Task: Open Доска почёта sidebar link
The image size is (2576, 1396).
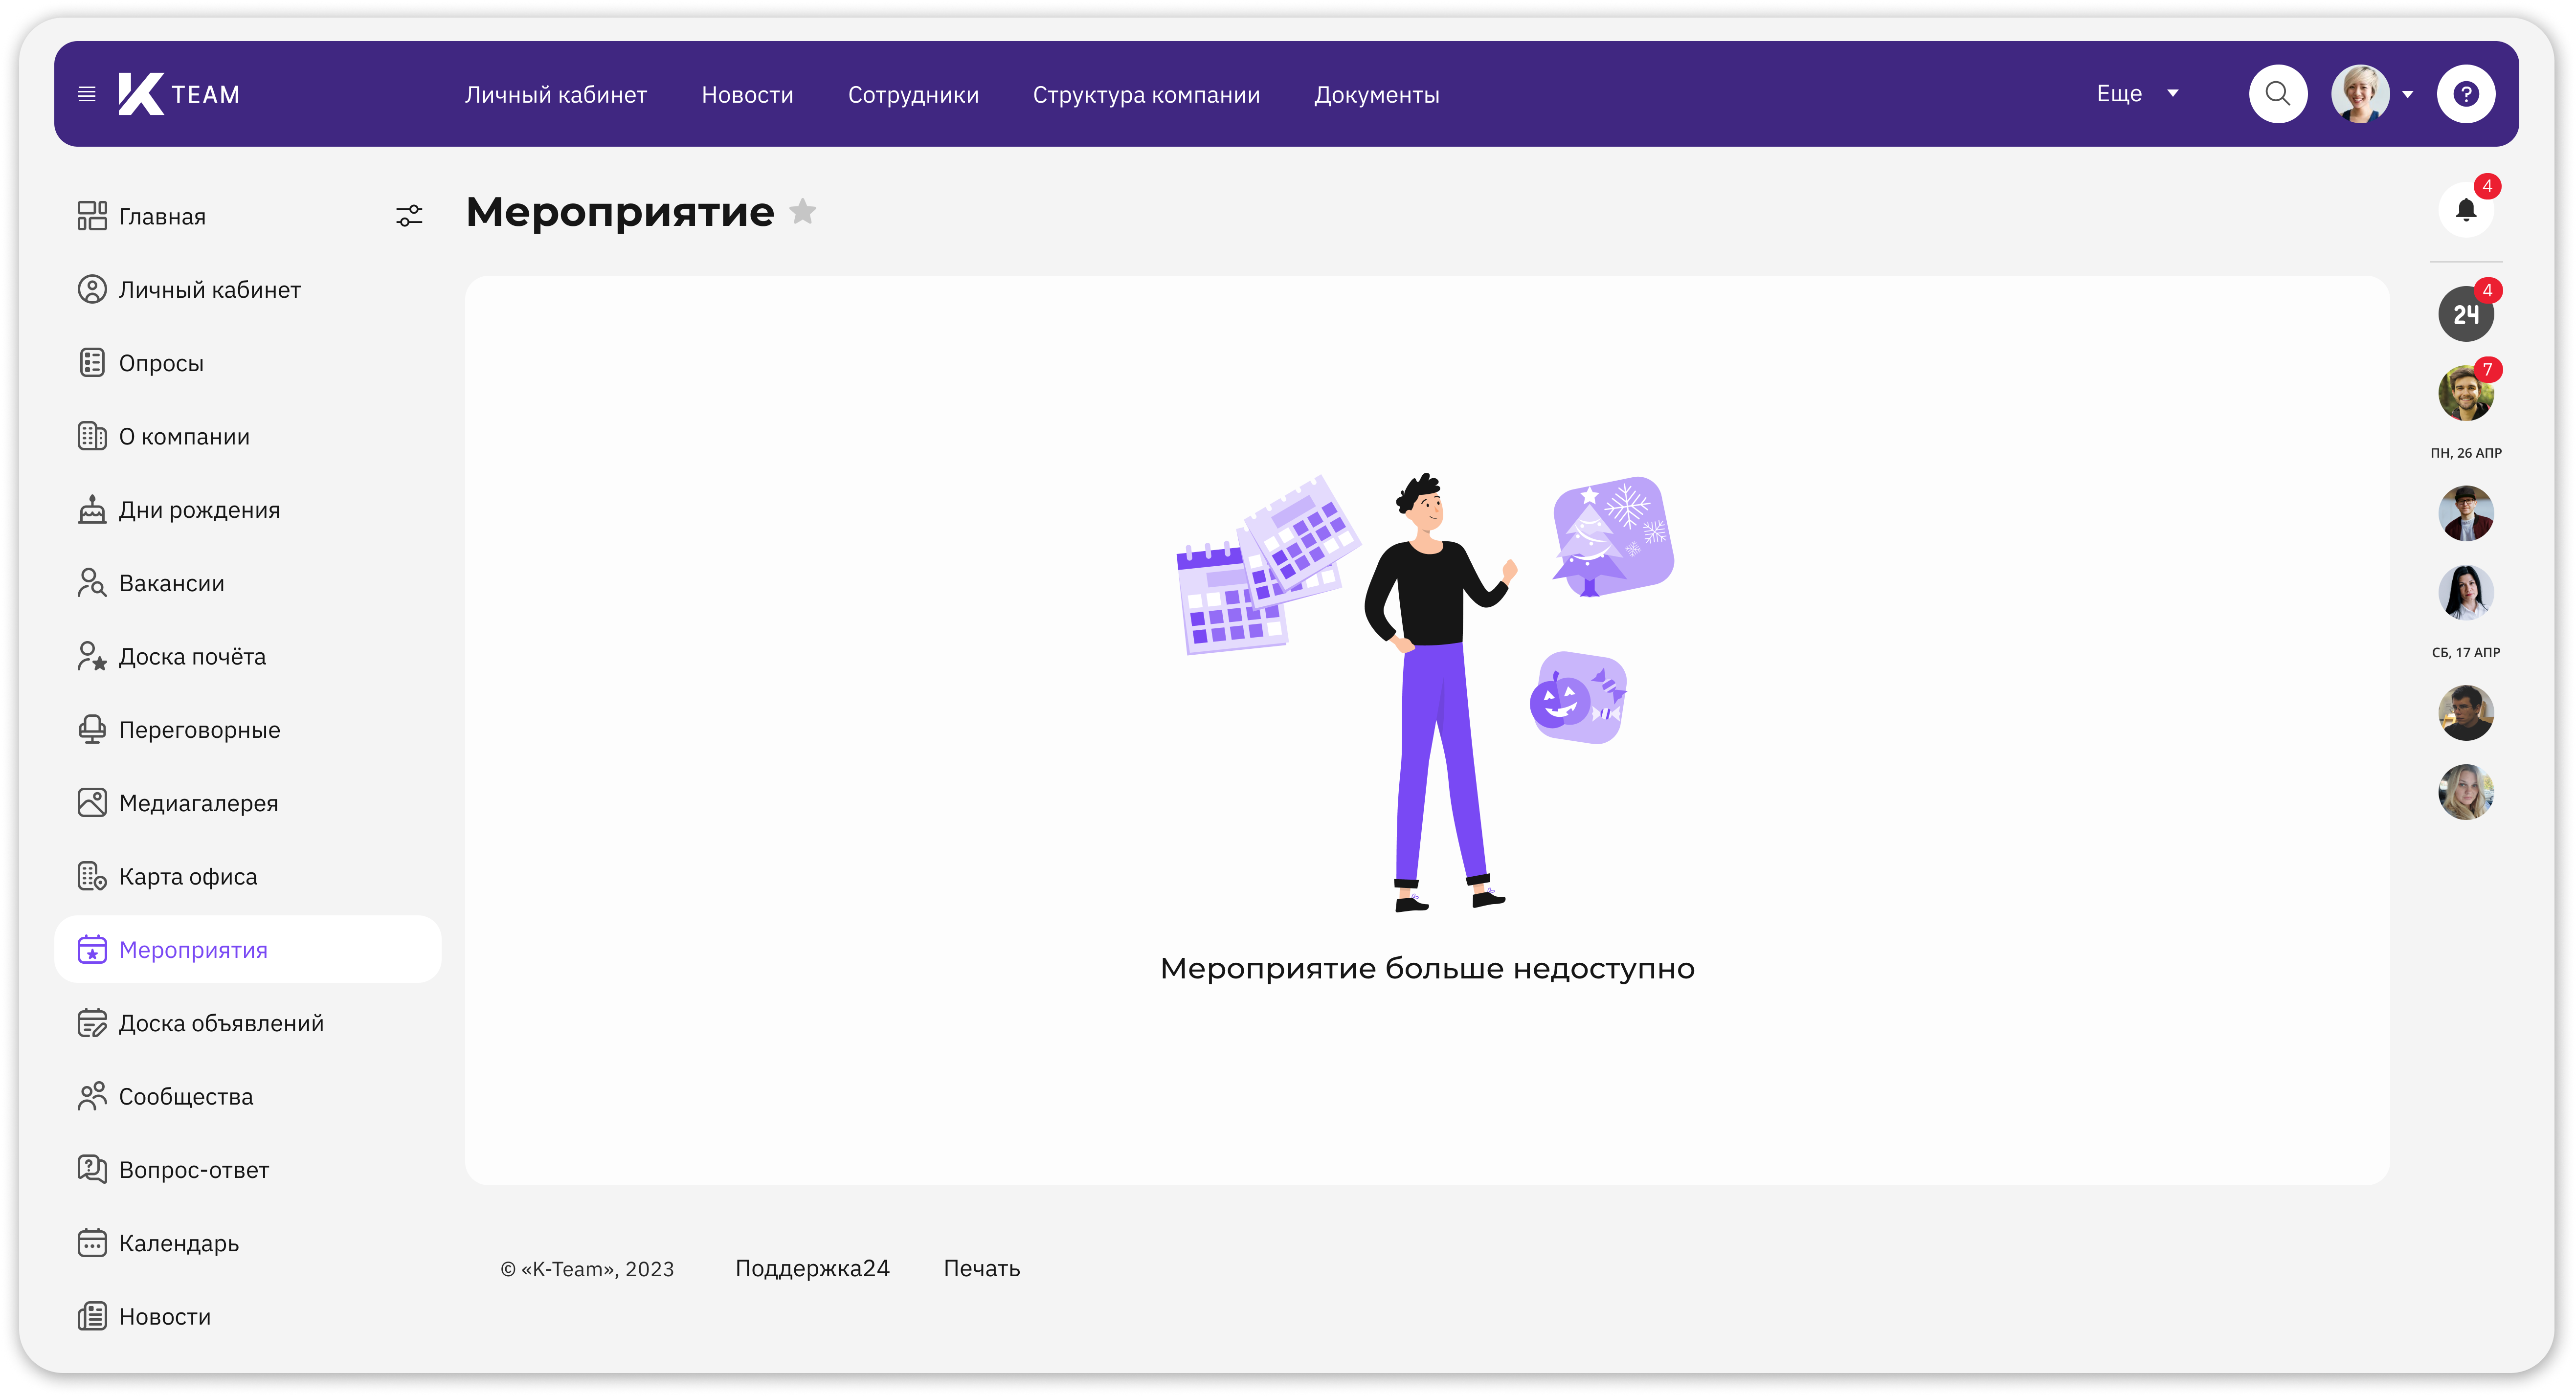Action: pyautogui.click(x=192, y=657)
